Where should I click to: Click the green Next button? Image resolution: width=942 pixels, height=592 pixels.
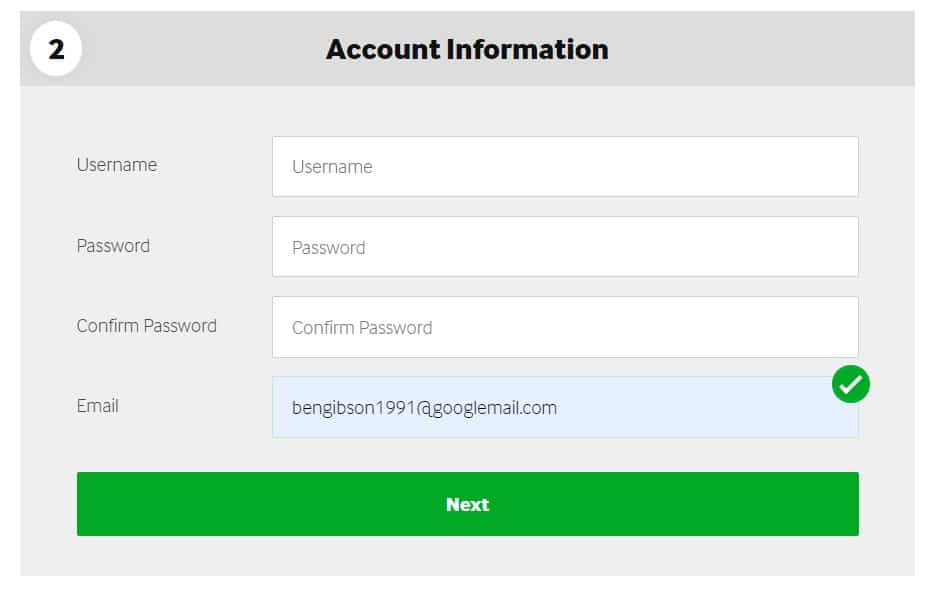[x=467, y=504]
